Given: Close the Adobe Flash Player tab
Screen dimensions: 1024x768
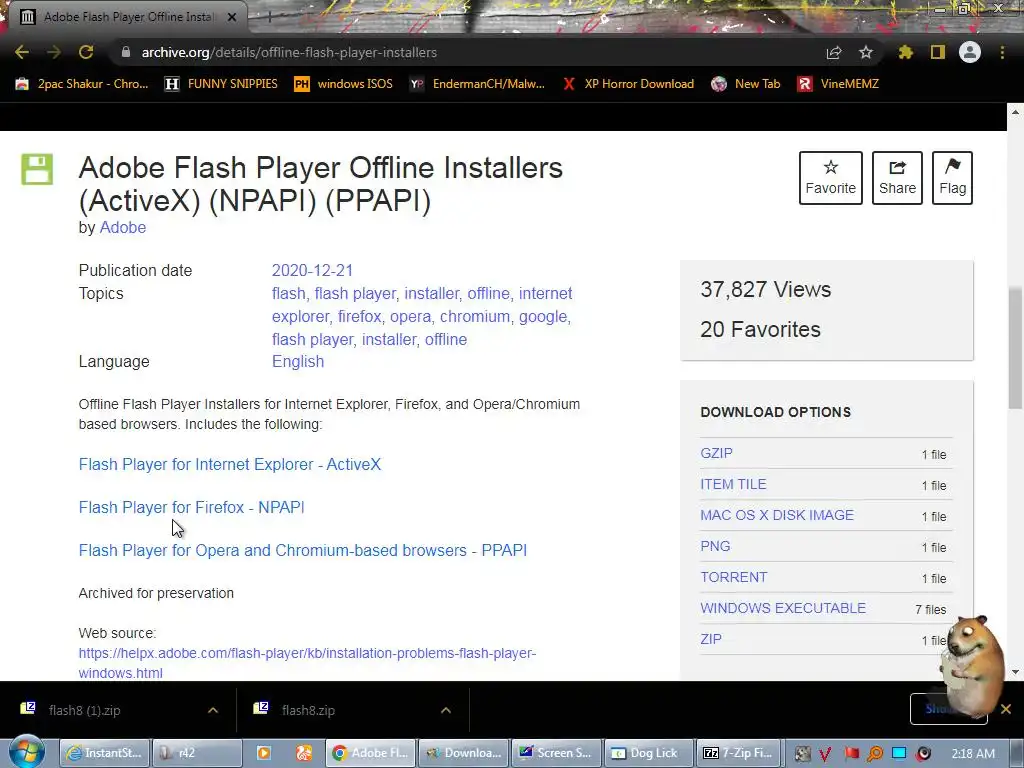Looking at the screenshot, I should click(232, 17).
